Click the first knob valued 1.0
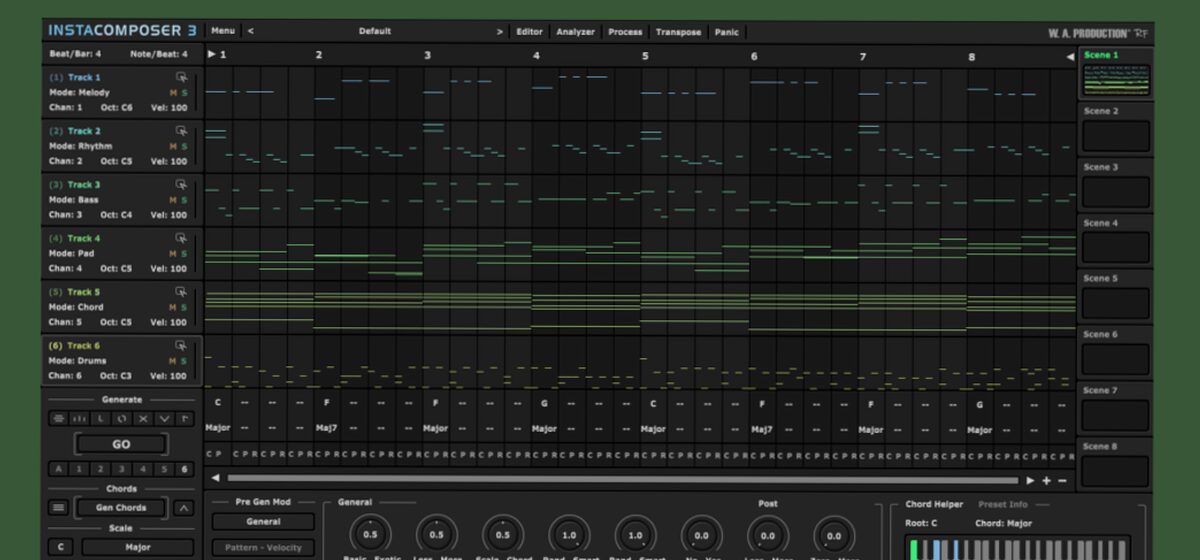 (569, 535)
